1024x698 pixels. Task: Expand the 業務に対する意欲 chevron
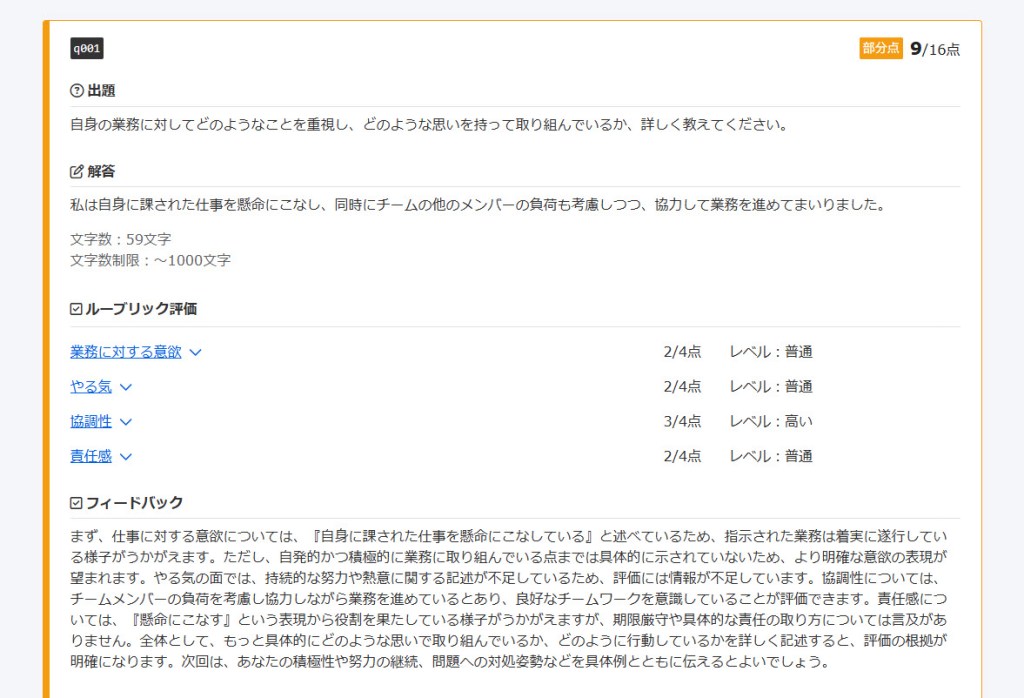[x=195, y=352]
